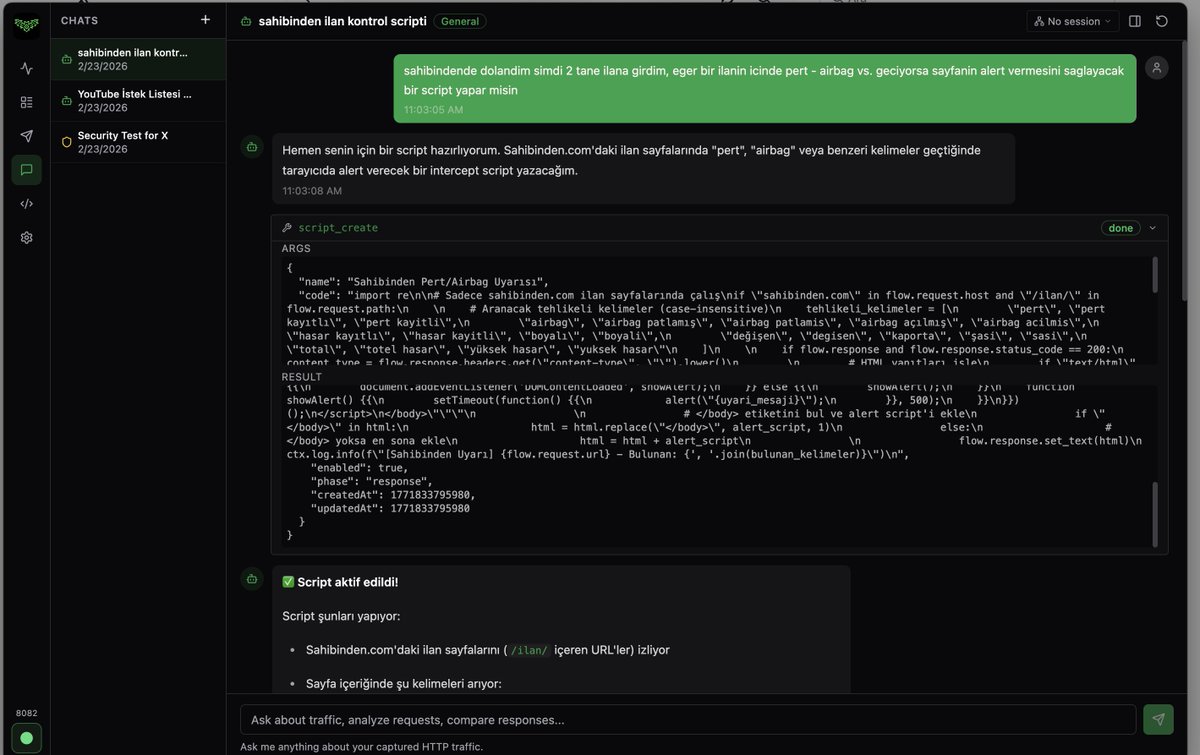Open the 'sahibinden ilan kontr...' chat
This screenshot has height=755, width=1200.
[138, 59]
